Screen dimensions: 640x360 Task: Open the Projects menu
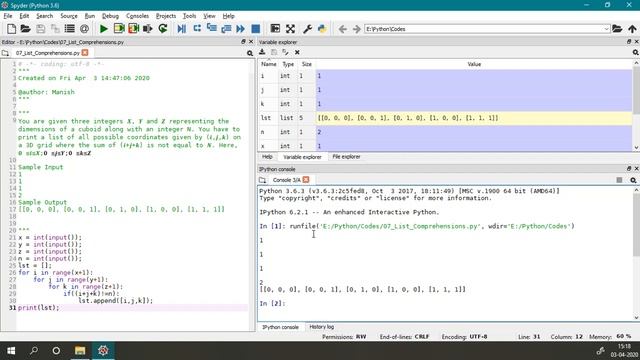coord(166,16)
